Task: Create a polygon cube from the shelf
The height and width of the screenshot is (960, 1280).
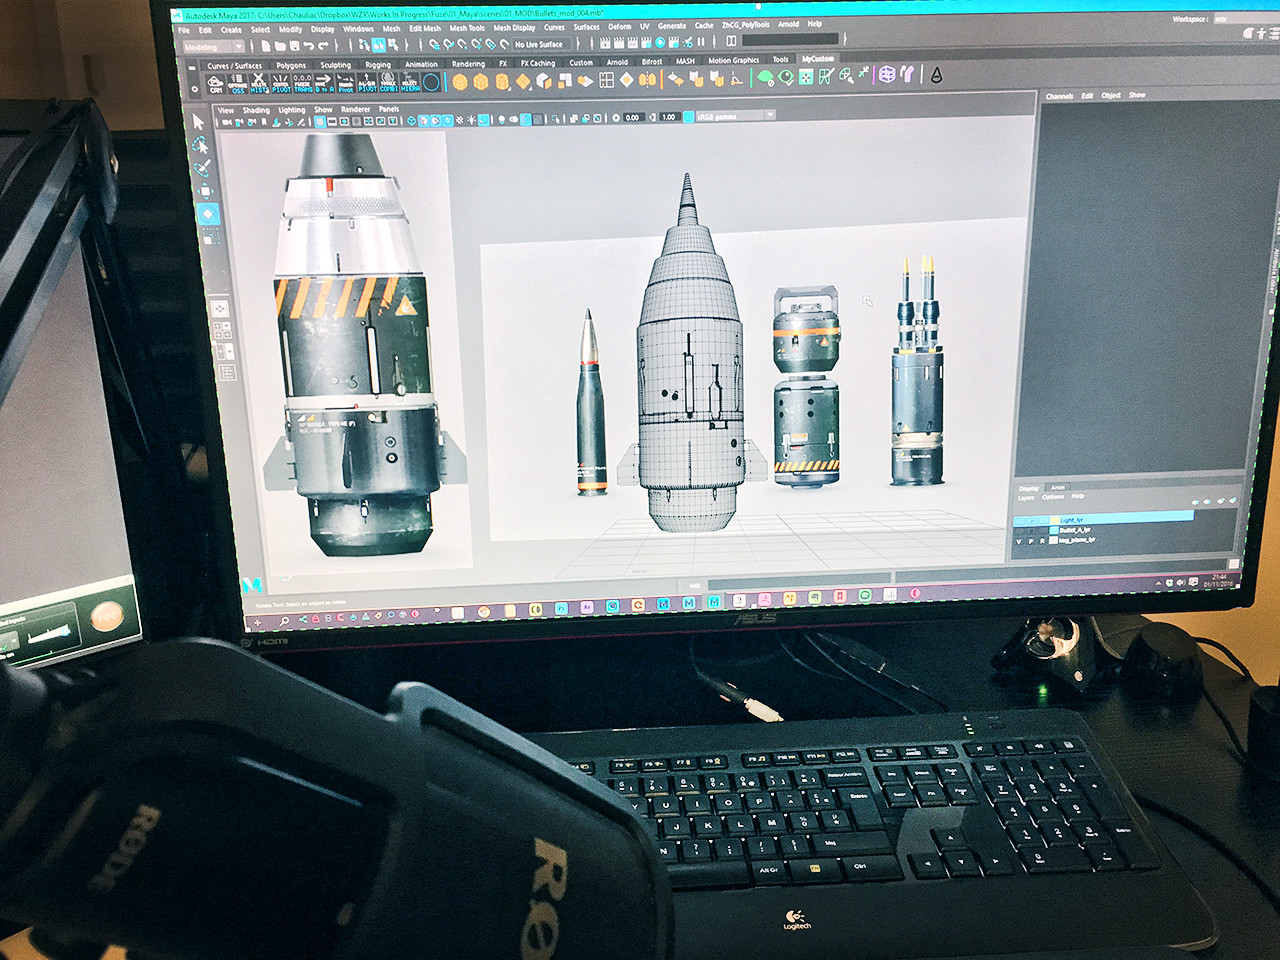Action: click(481, 82)
